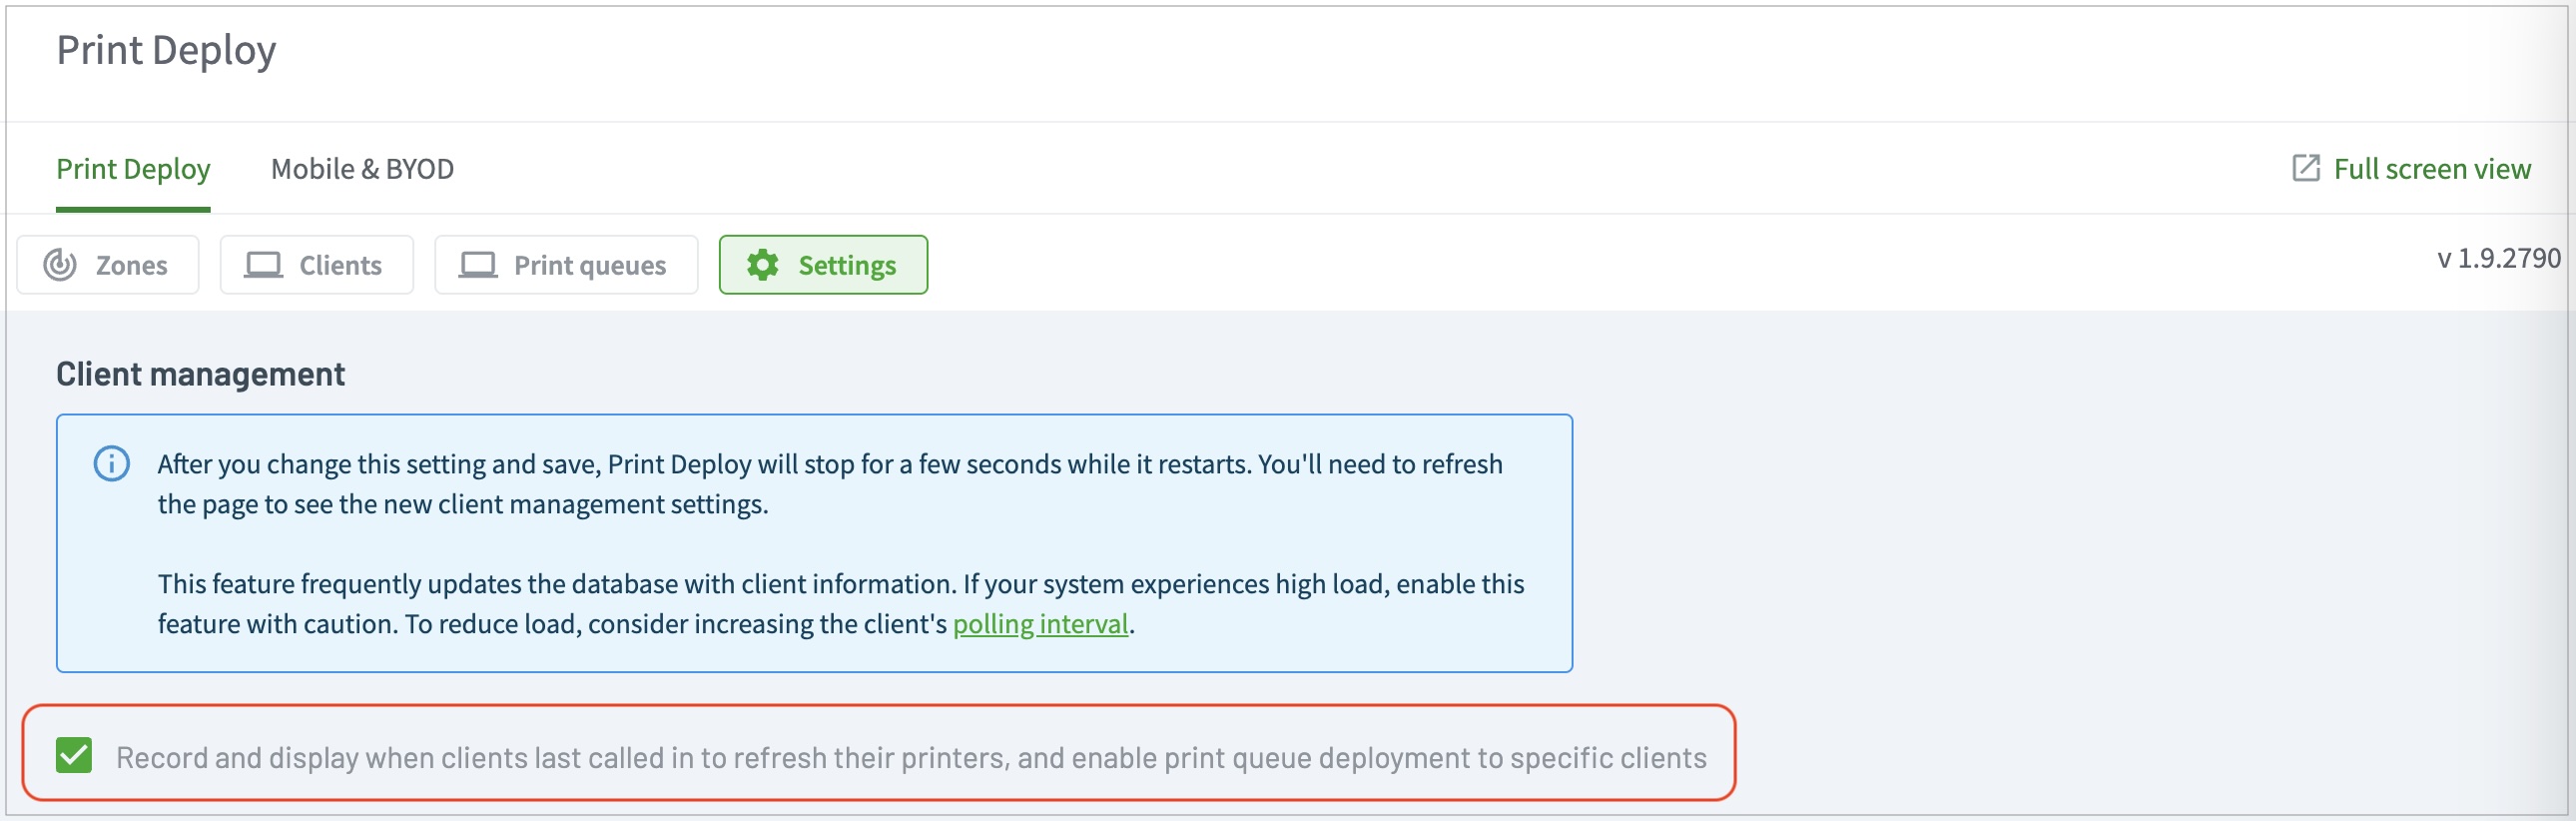Click the Zones spiral icon
Screen dimensions: 2576x821
coord(60,265)
